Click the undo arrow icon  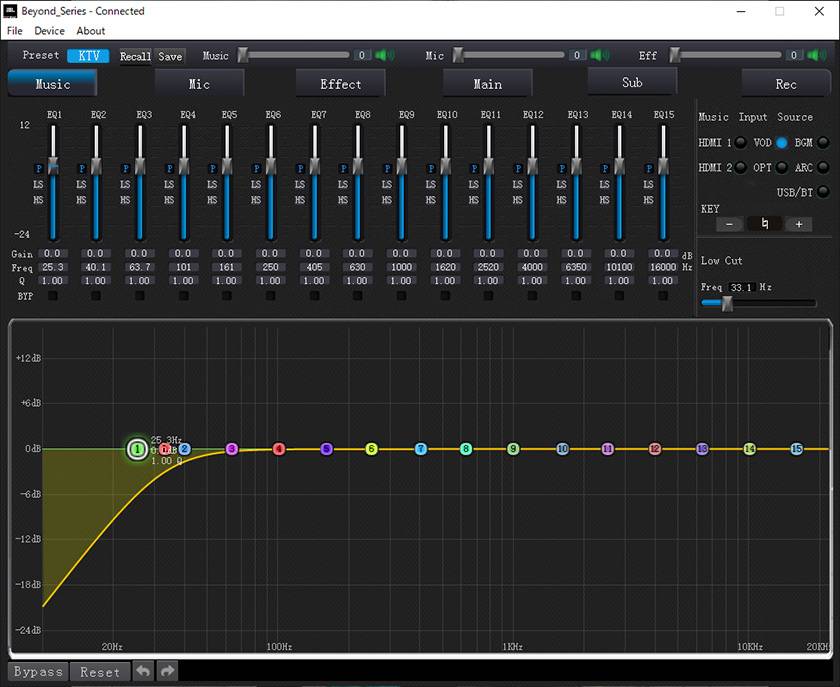(144, 671)
